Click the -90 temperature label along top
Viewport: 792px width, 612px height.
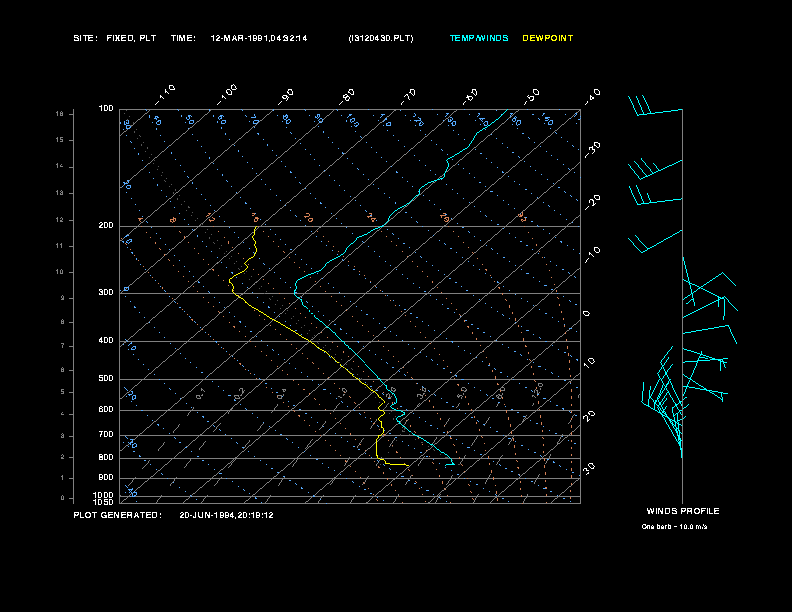(x=286, y=96)
